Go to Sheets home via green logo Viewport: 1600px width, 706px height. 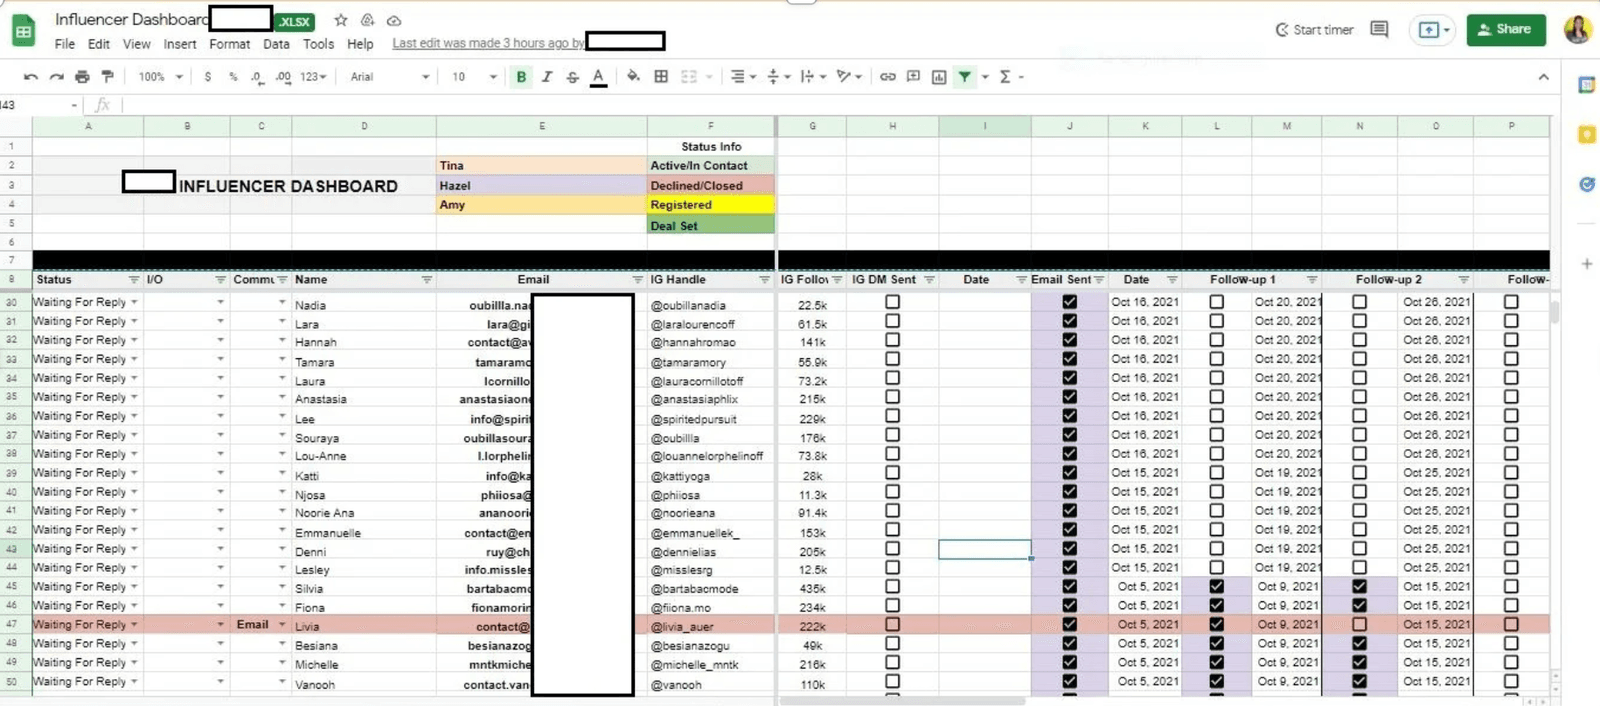pos(23,31)
